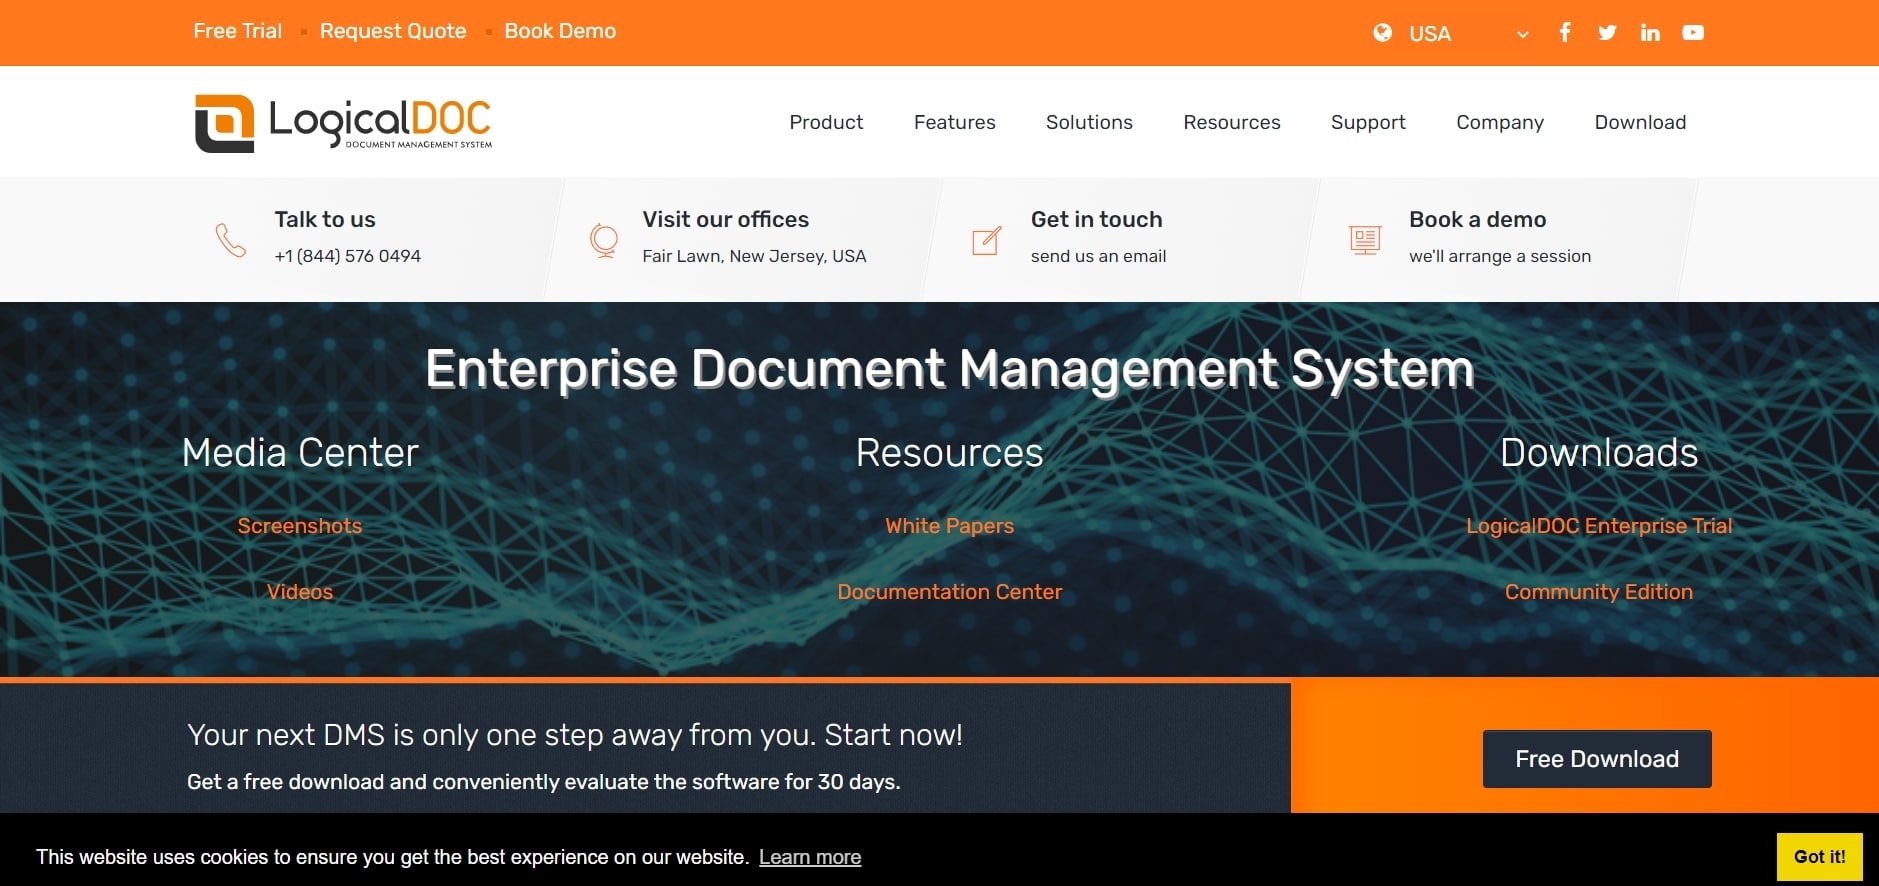Follow the Learn more cookie link
Viewport: 1879px width, 886px height.
click(810, 857)
